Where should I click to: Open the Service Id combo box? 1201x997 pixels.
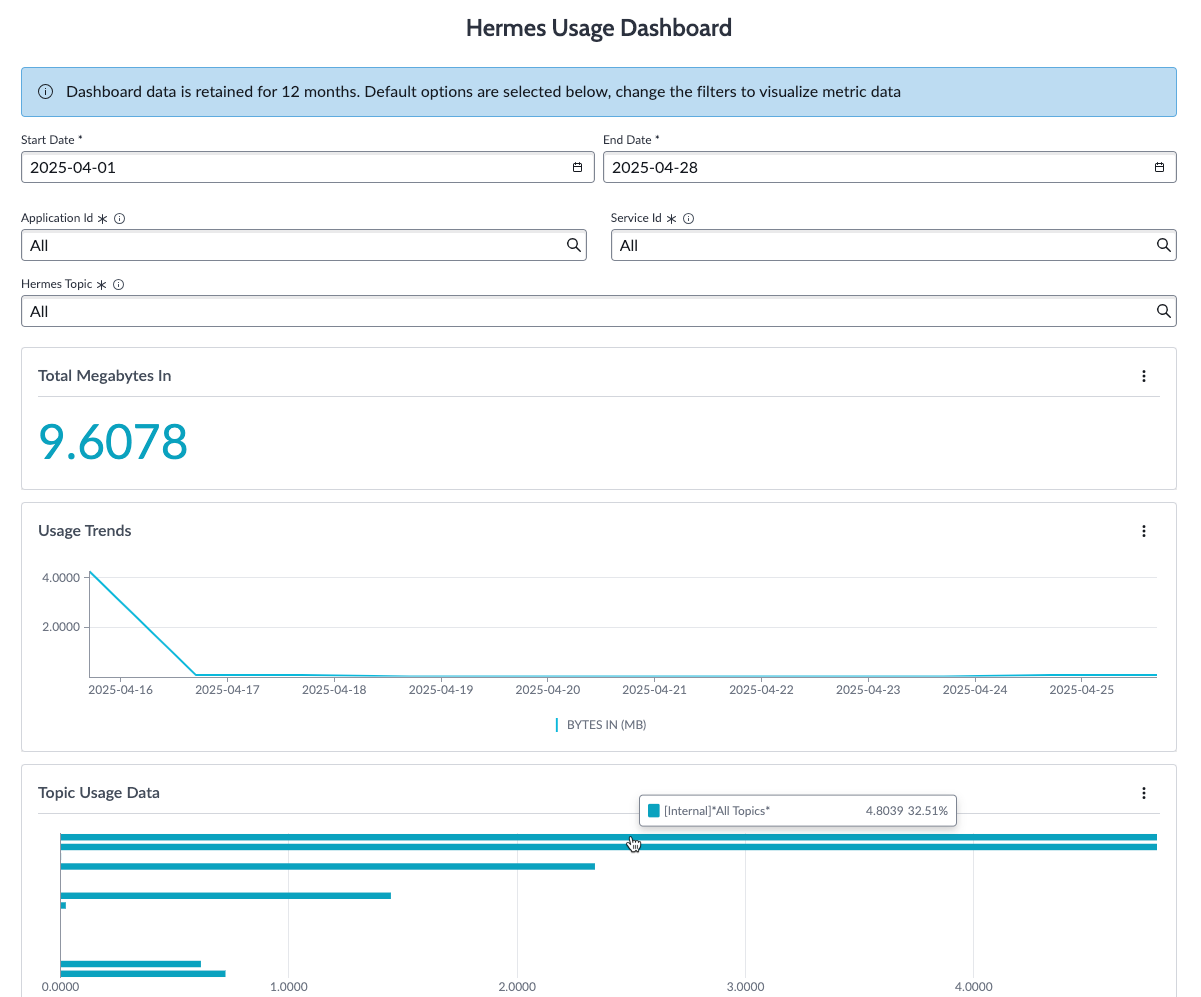(x=894, y=245)
